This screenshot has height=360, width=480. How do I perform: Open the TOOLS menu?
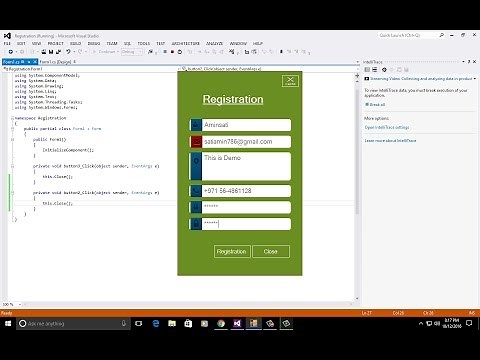144,44
